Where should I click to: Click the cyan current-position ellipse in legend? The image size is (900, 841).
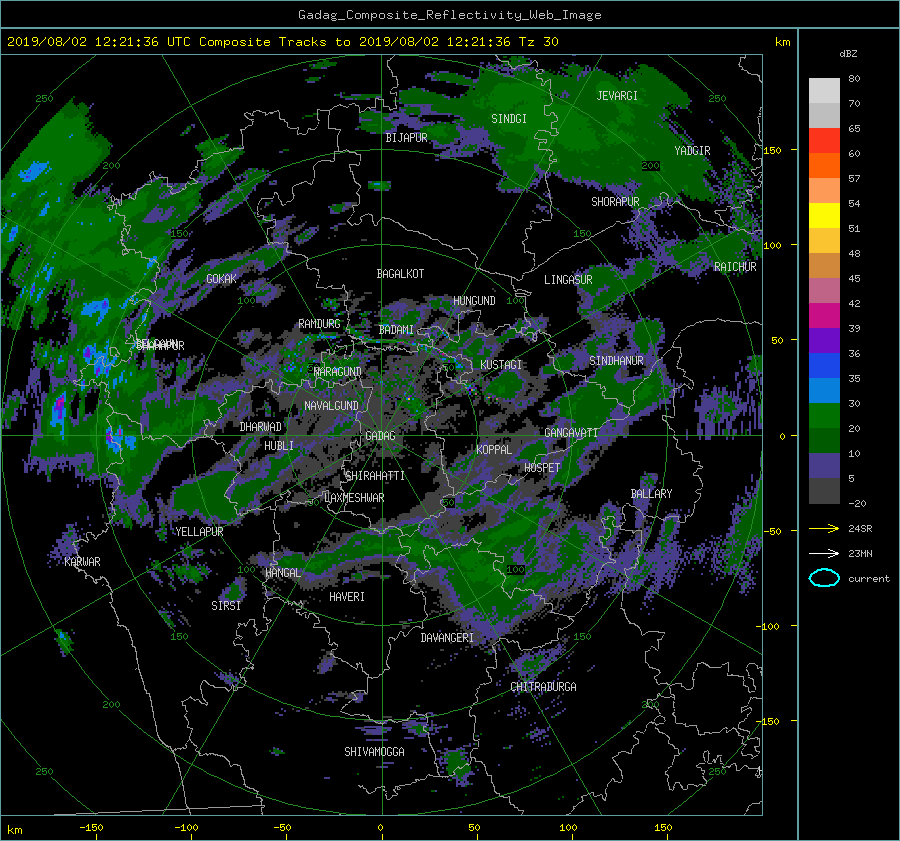click(x=824, y=578)
